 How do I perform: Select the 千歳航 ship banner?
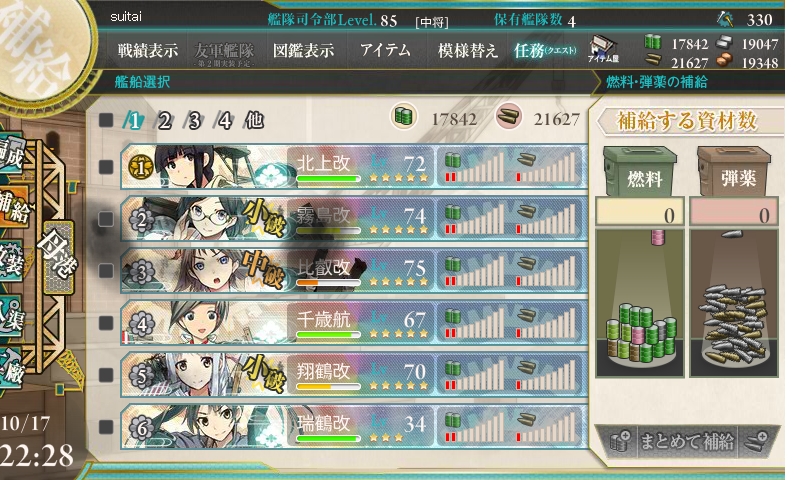[353, 322]
